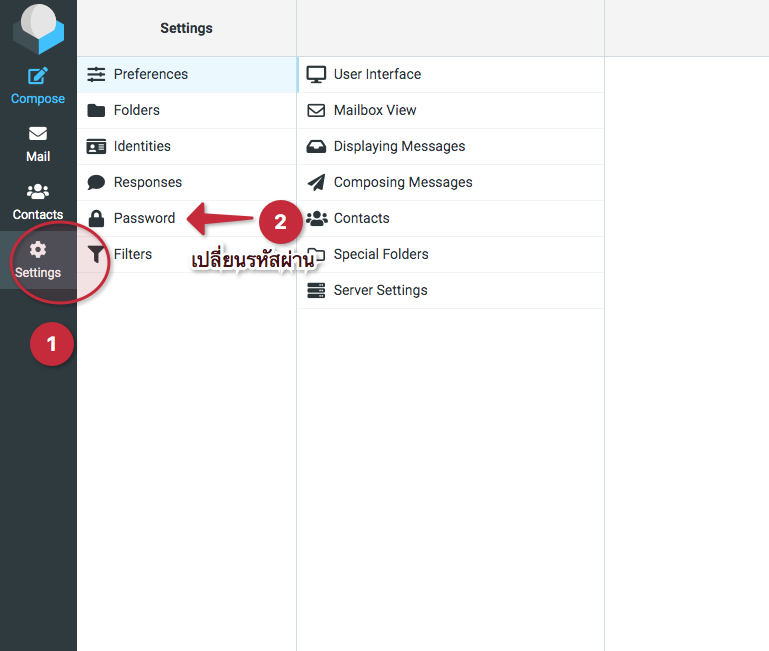Screen dimensions: 769x651
Task: Click the Folders folder icon
Action: pyautogui.click(x=96, y=110)
